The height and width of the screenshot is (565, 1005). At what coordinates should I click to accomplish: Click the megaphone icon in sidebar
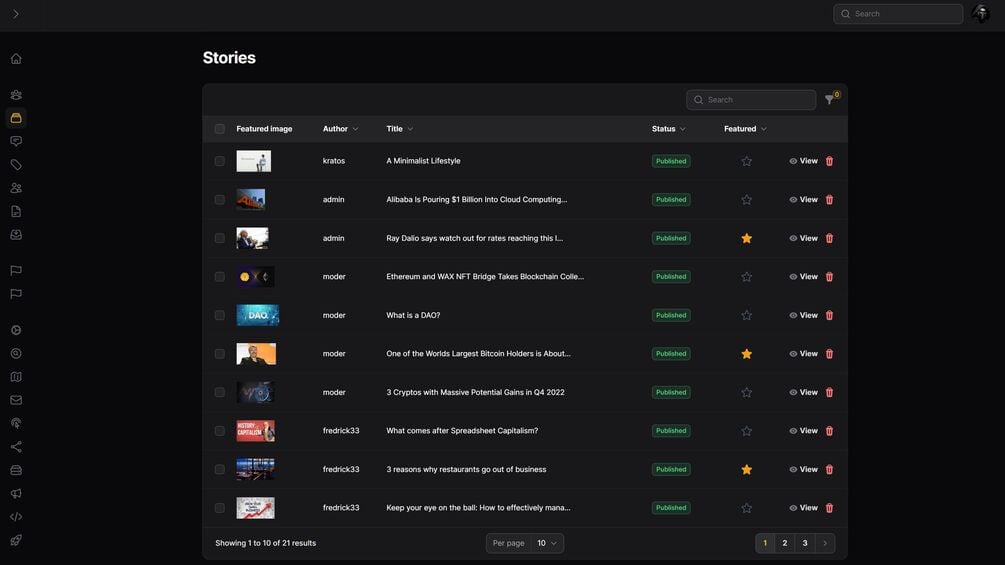coord(16,494)
